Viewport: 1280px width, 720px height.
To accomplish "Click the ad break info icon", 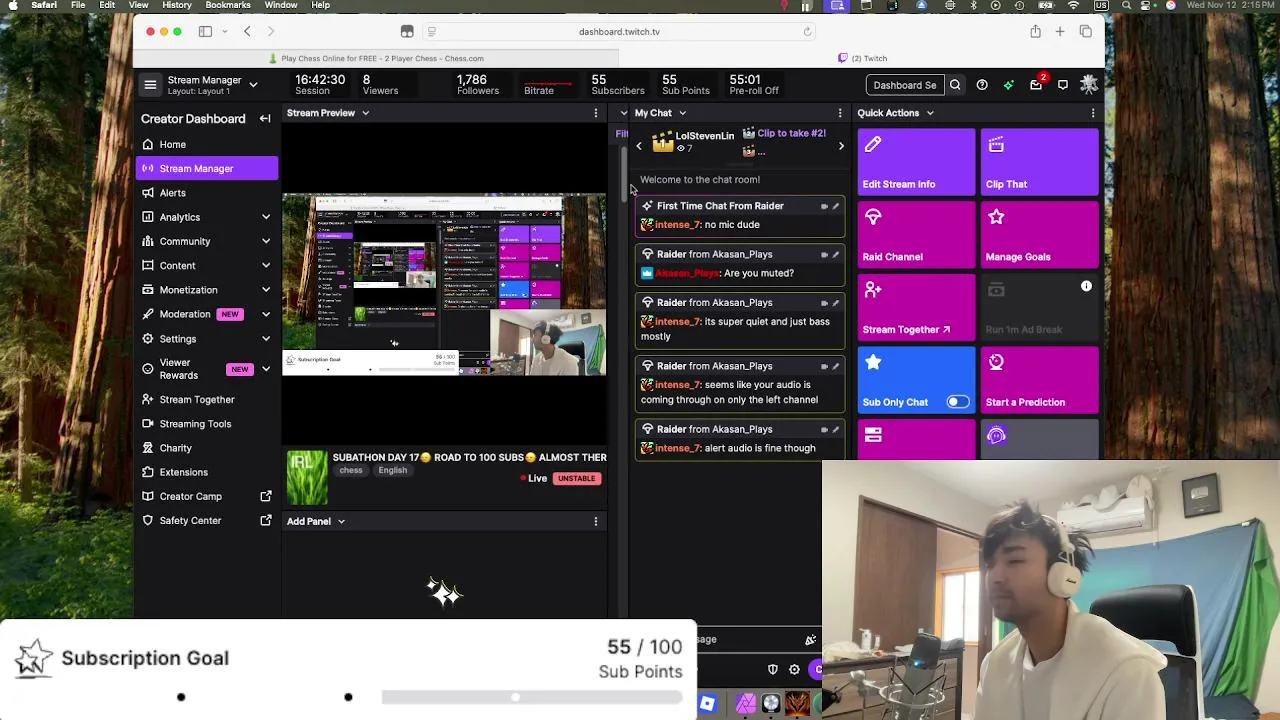I will 1086,287.
